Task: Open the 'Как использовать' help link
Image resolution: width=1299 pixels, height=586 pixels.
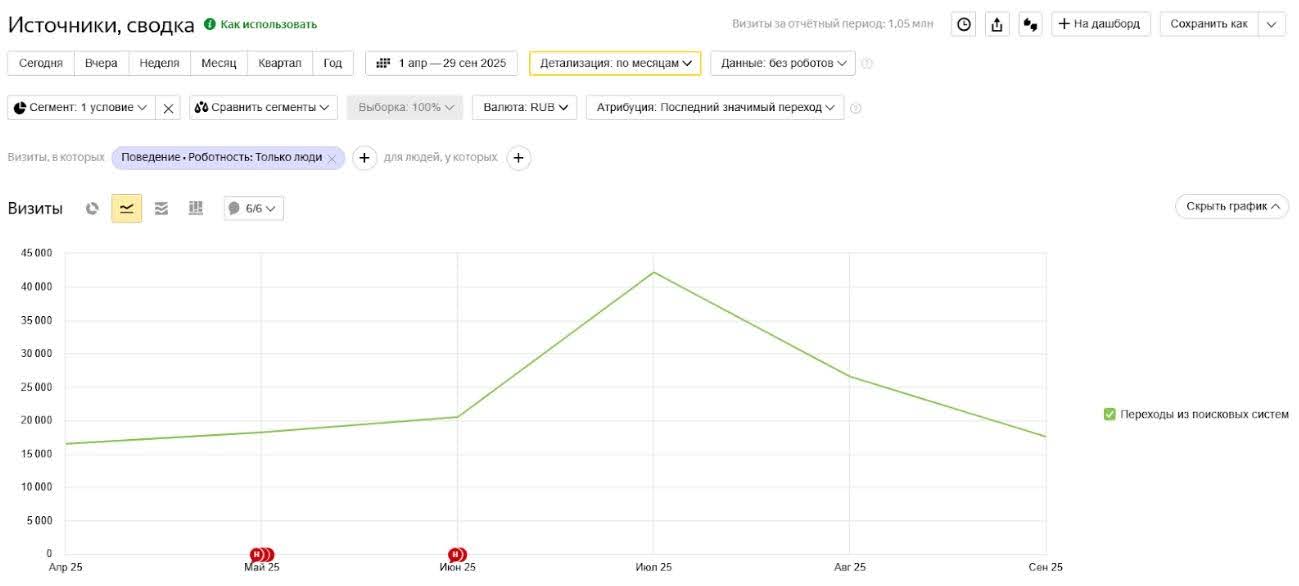Action: click(268, 24)
